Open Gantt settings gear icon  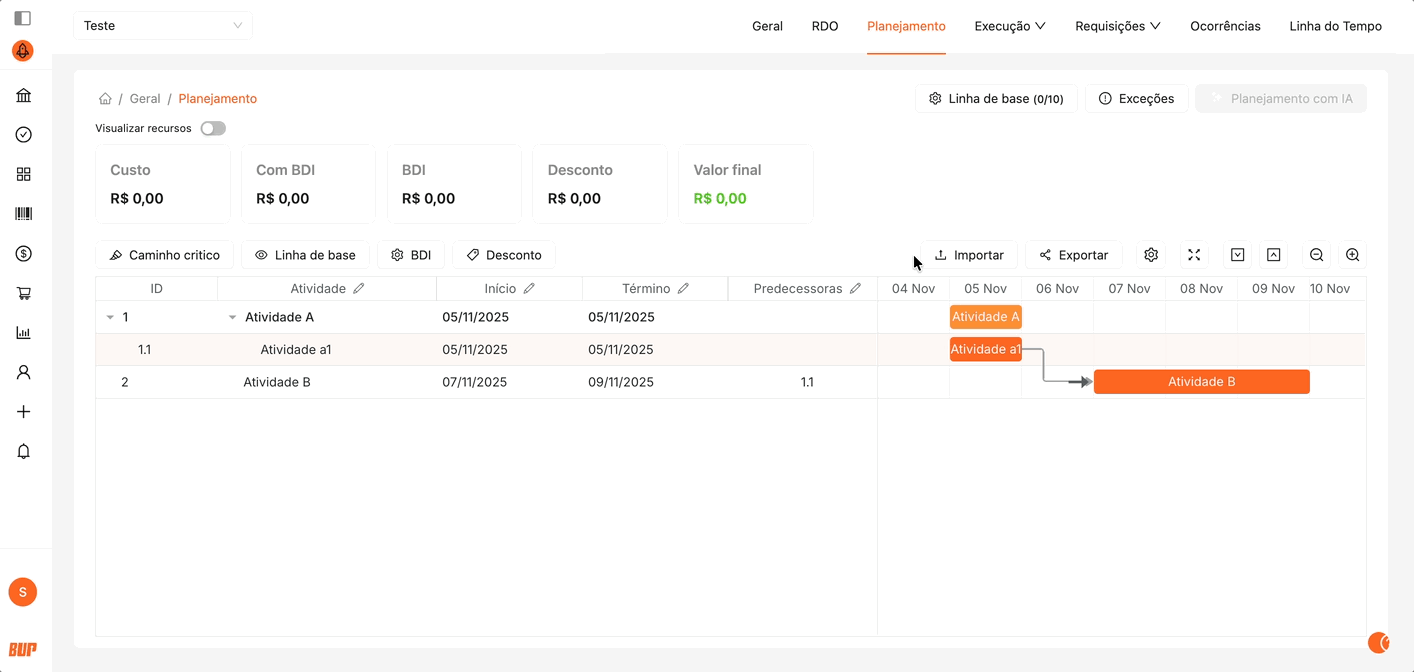pos(1151,255)
